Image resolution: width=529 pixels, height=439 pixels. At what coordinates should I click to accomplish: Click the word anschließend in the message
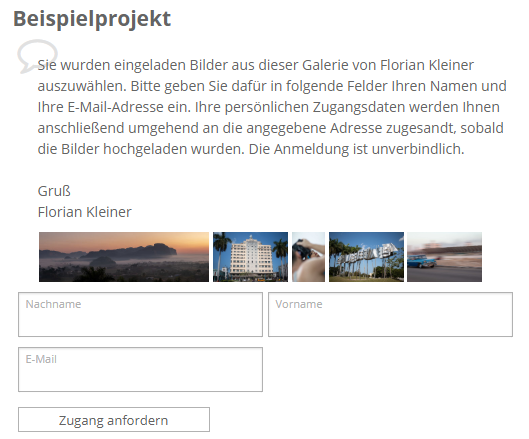pyautogui.click(x=81, y=128)
